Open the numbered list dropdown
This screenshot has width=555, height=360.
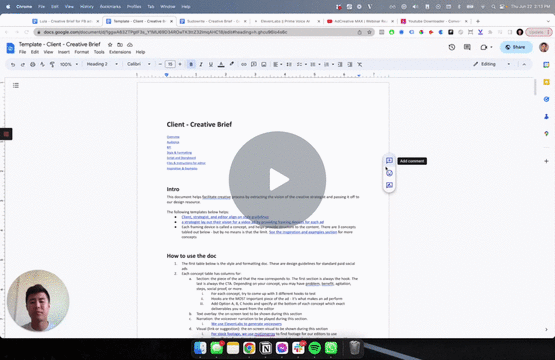click(328, 64)
